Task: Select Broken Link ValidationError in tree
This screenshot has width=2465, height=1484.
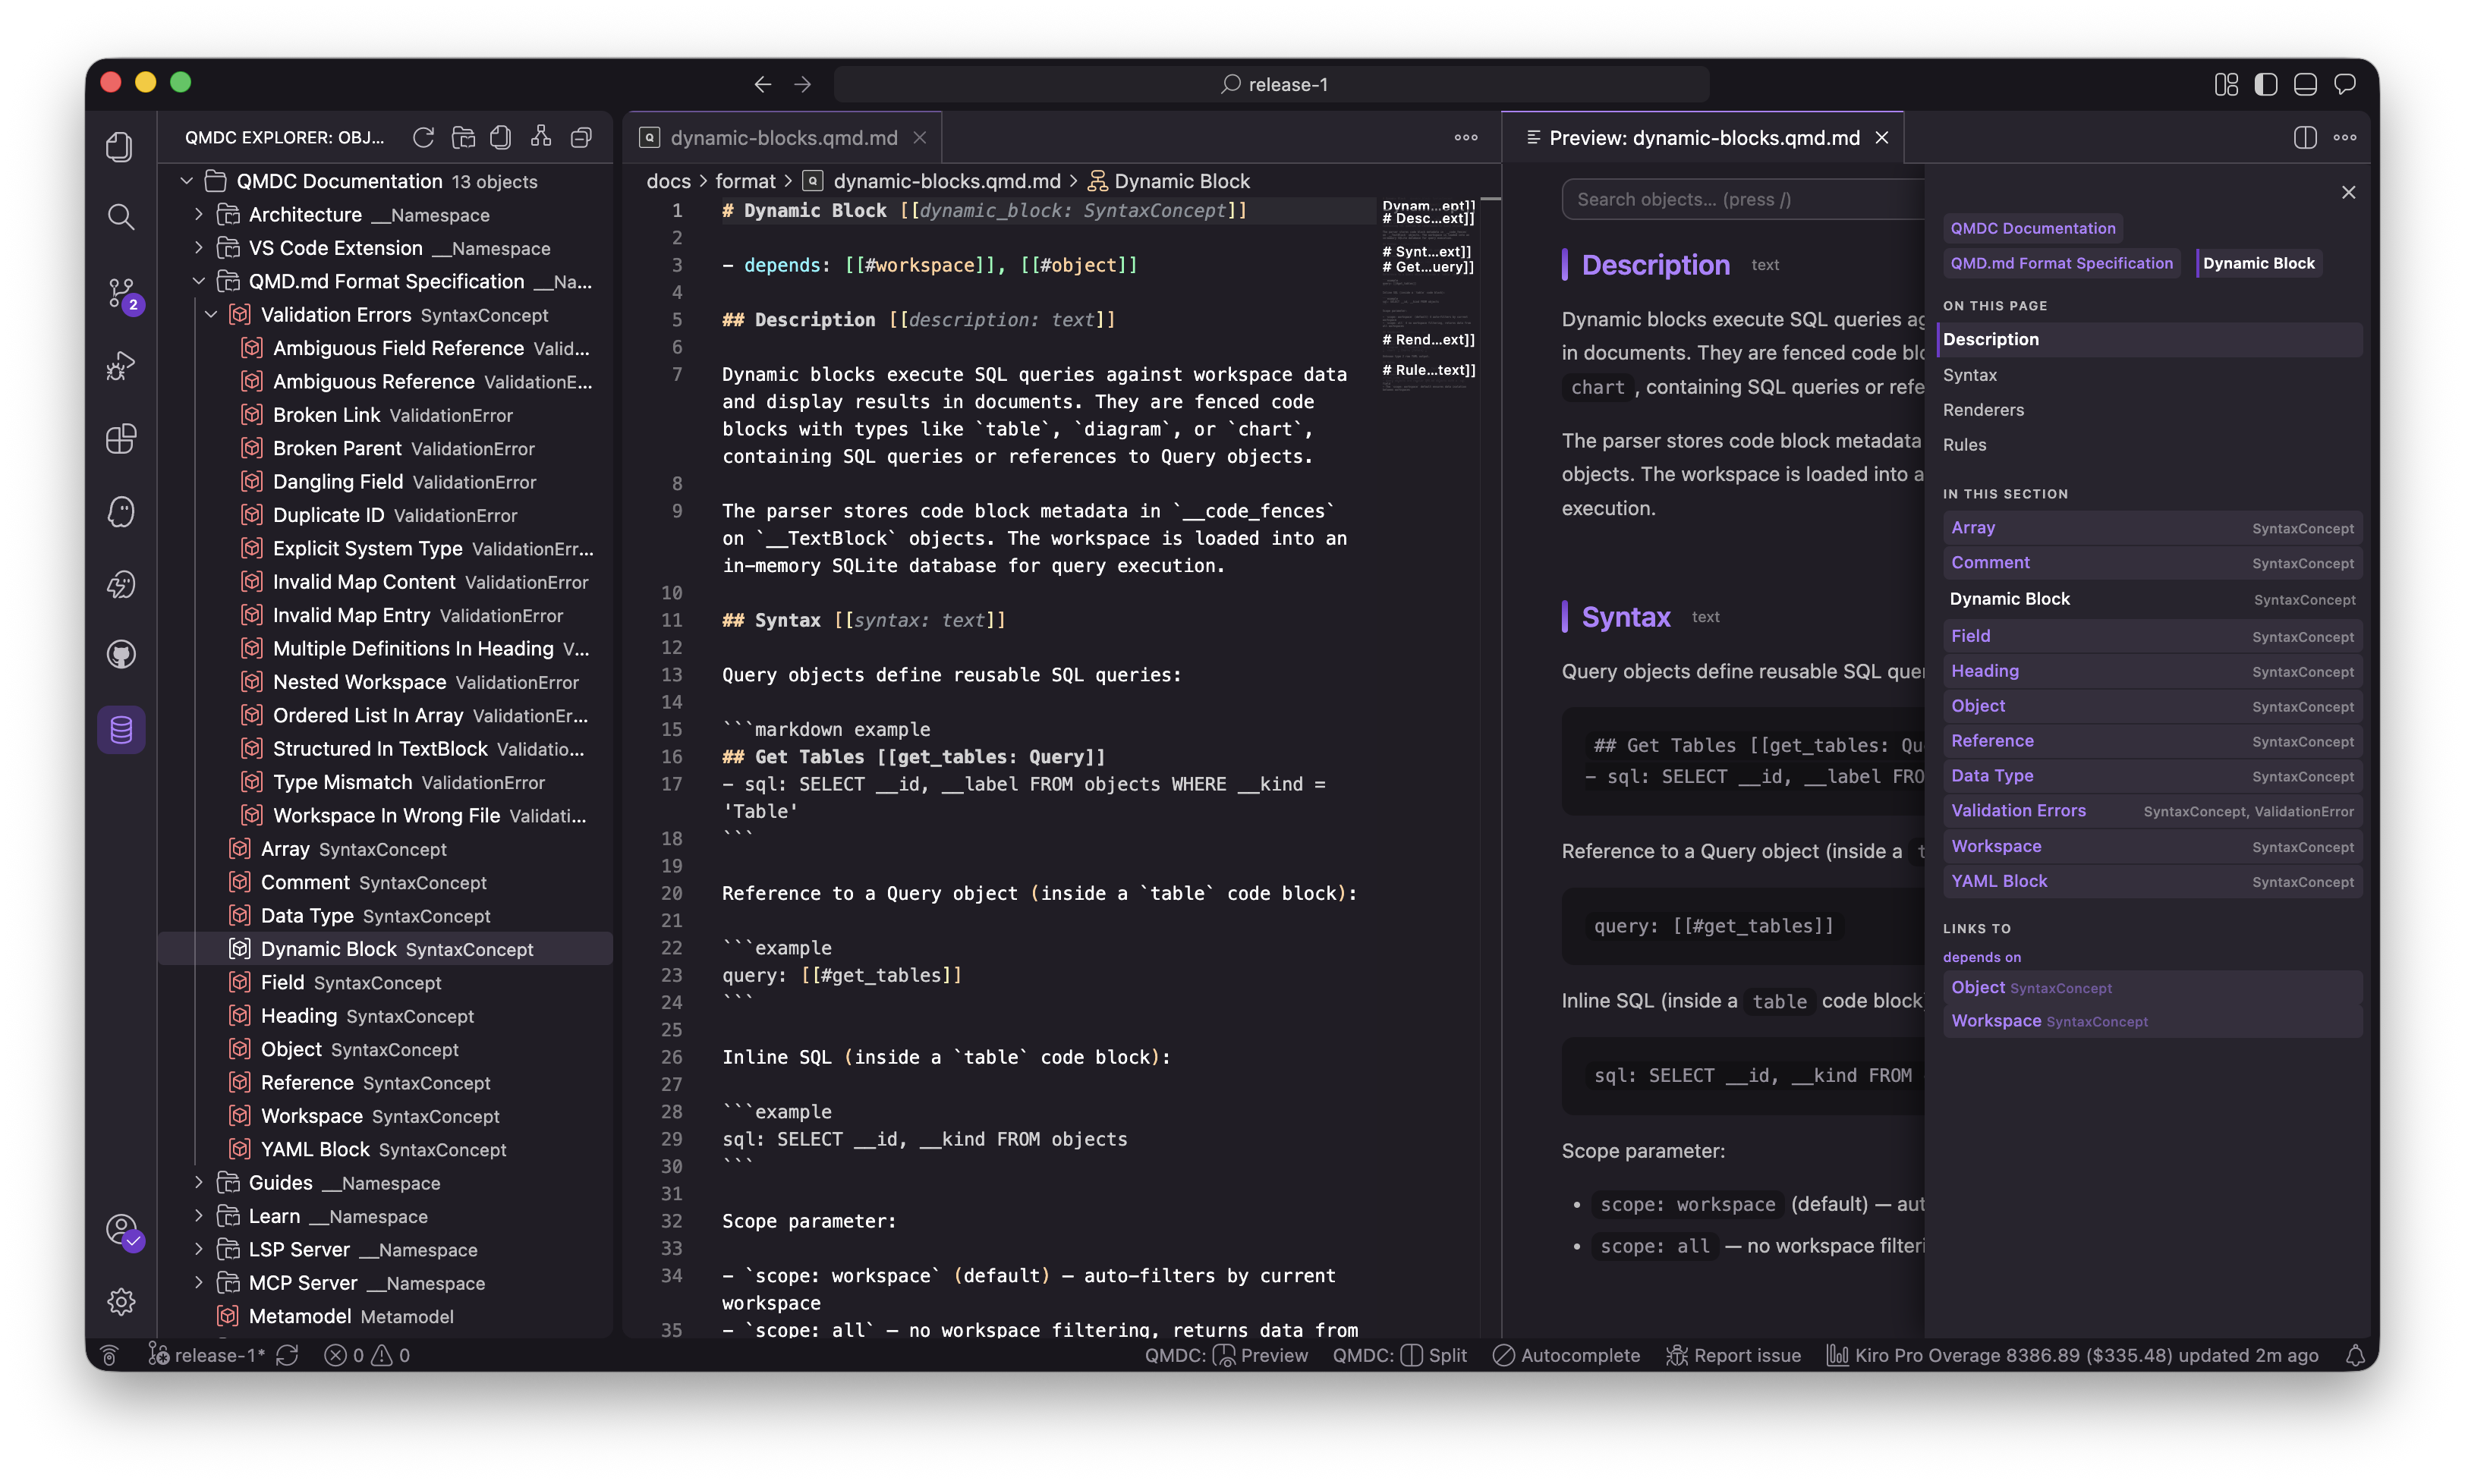Action: point(392,415)
